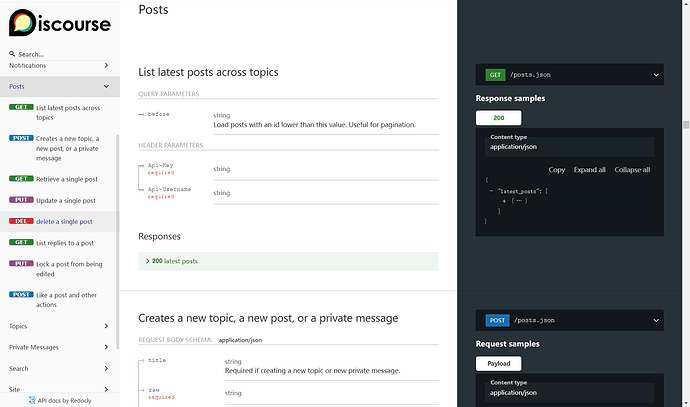Expand the Private Messages sidebar section
Image resolution: width=690 pixels, height=407 pixels.
[x=59, y=347]
